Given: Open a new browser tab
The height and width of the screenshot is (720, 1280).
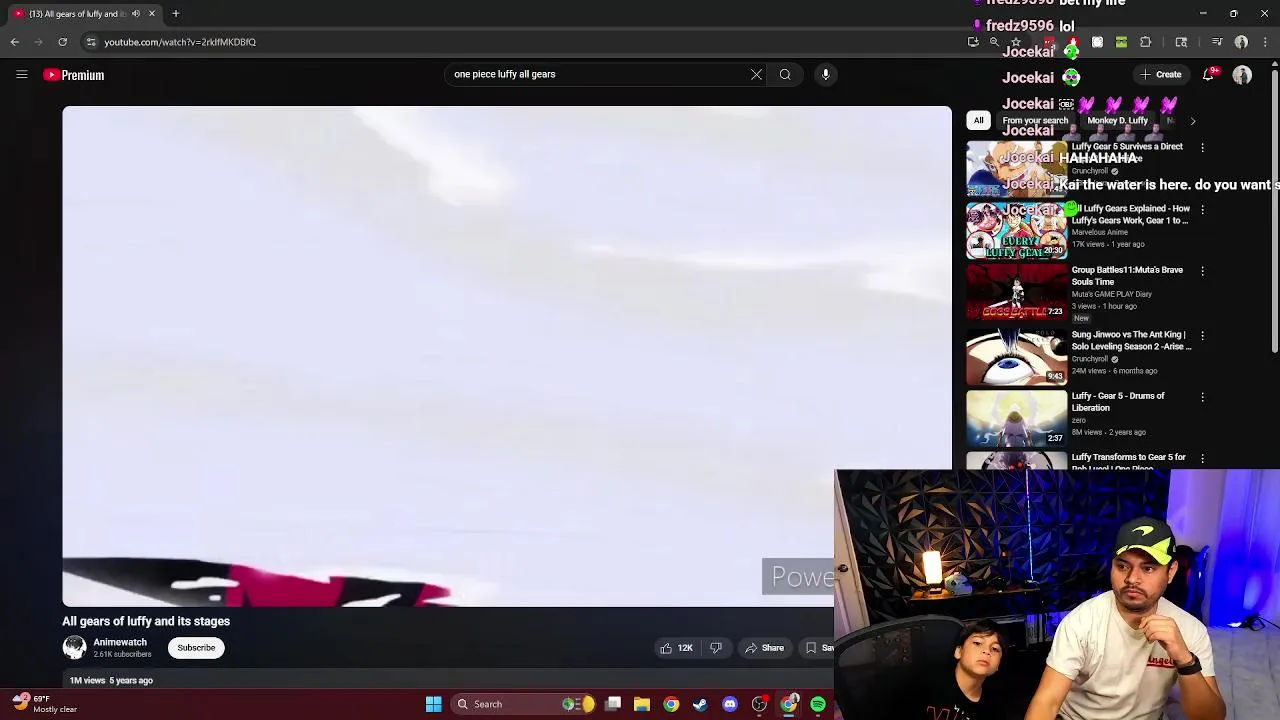Looking at the screenshot, I should [x=175, y=14].
